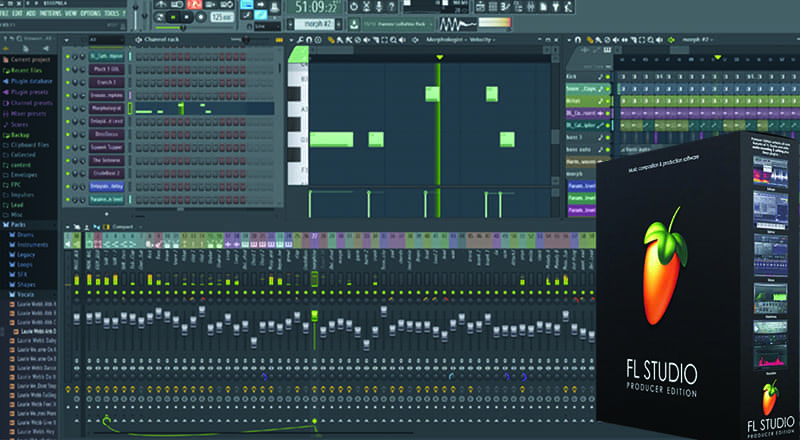Image resolution: width=800 pixels, height=440 pixels.
Task: Open the Drums pack folder
Action: pyautogui.click(x=21, y=235)
